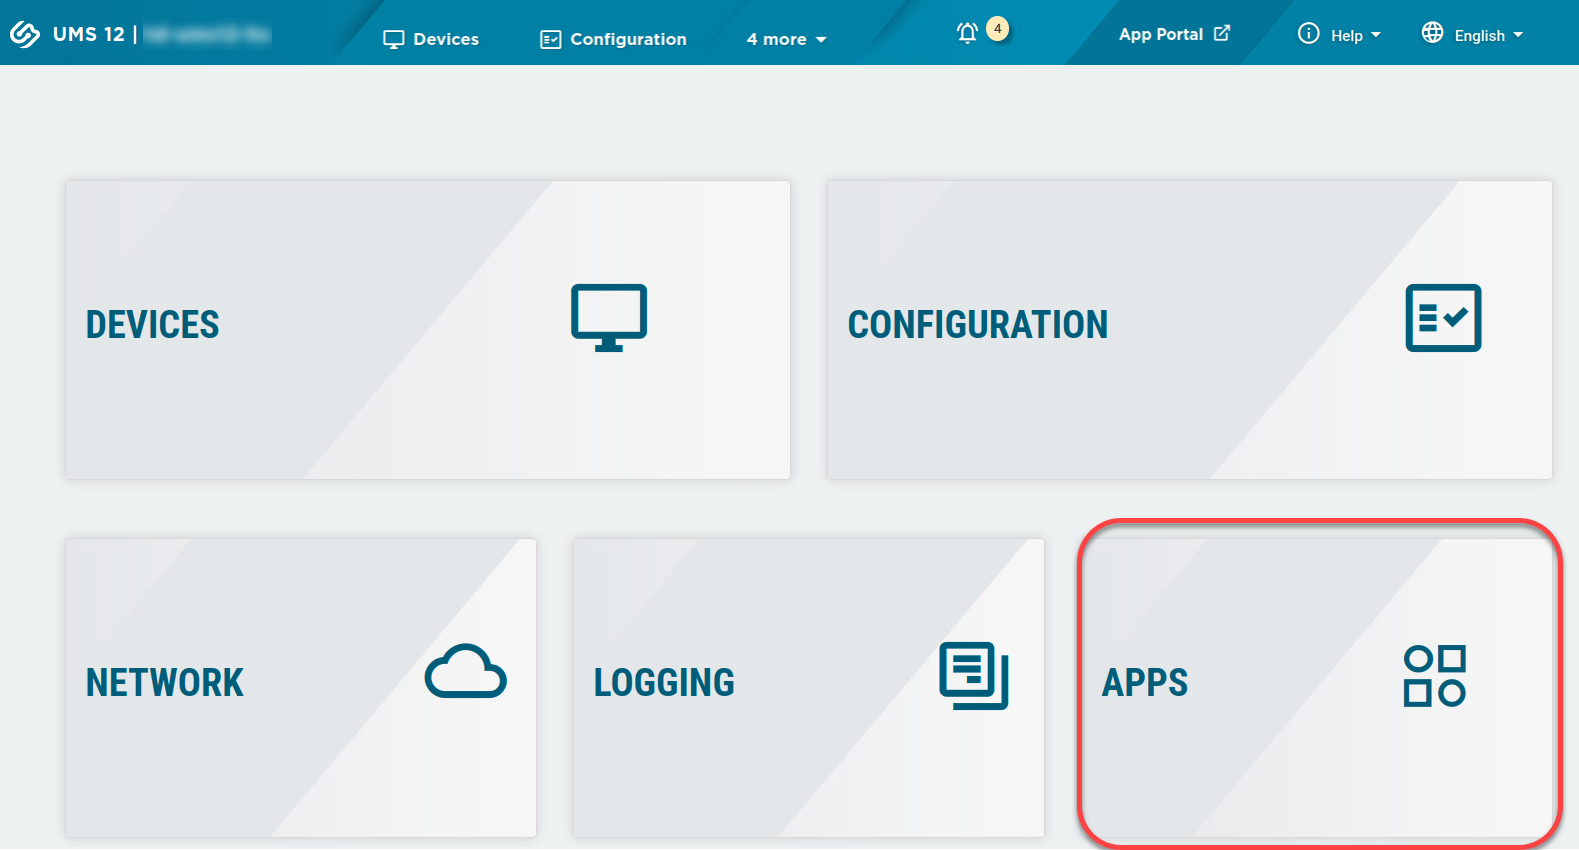Open the CONFIGURATION tile label
The height and width of the screenshot is (850, 1579).
(977, 325)
